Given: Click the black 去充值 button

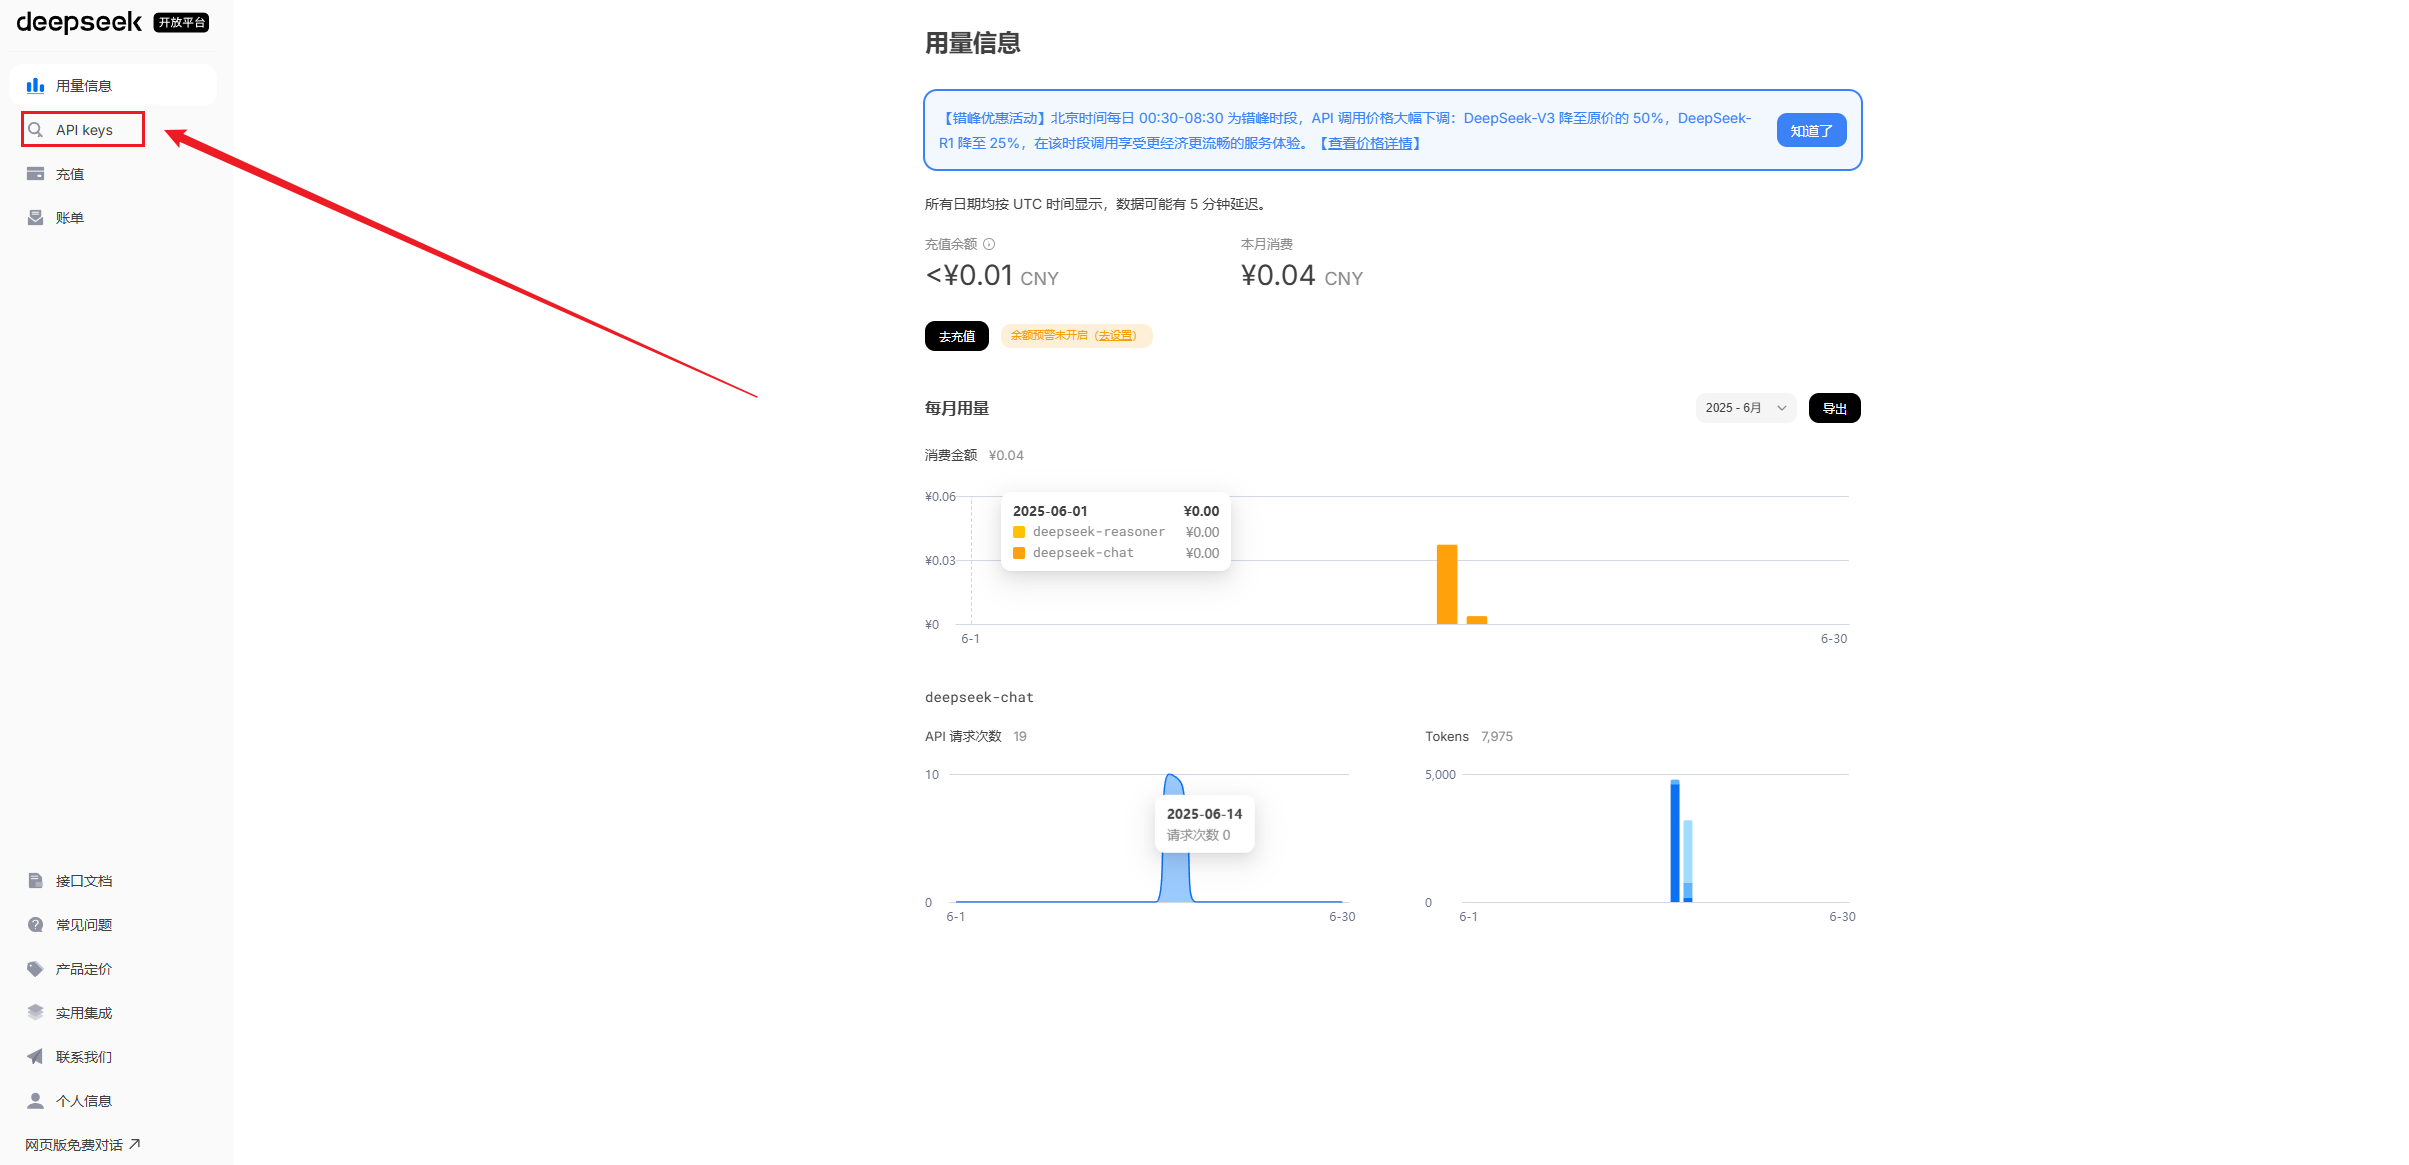Looking at the screenshot, I should coord(956,336).
